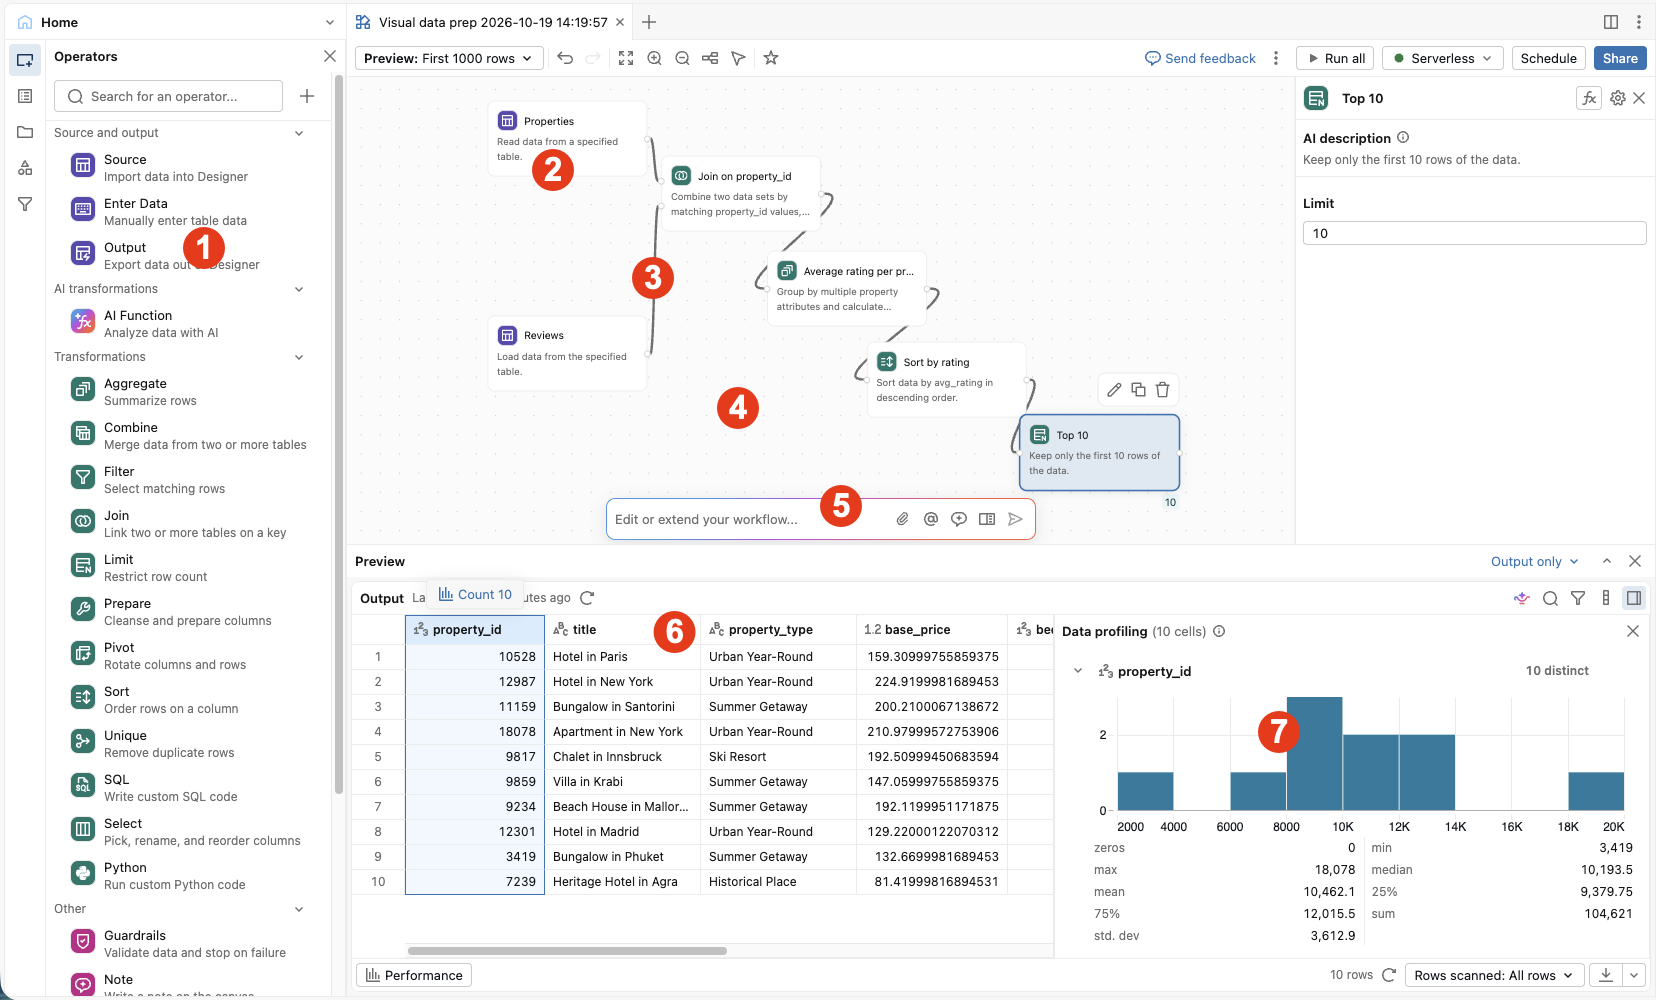Collapse the Transformations section
Image resolution: width=1656 pixels, height=1000 pixels.
[299, 357]
